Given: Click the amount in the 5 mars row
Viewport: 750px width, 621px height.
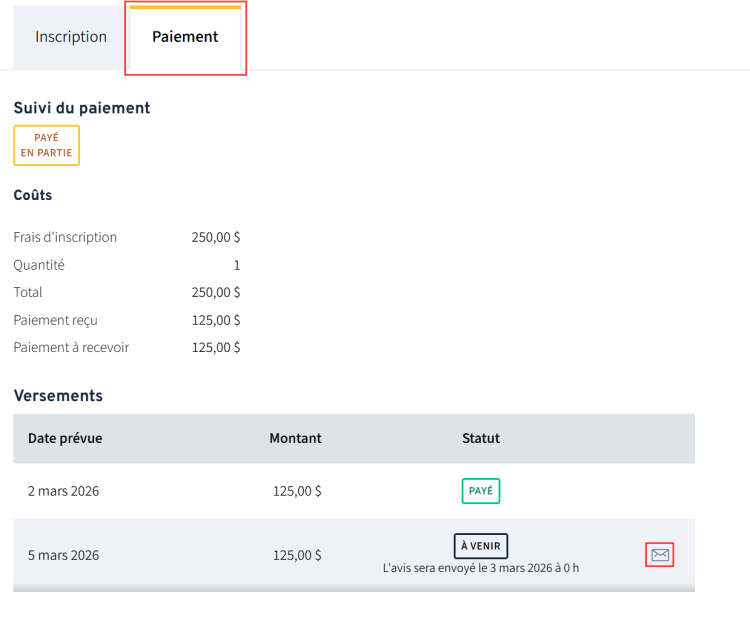Looking at the screenshot, I should coord(297,555).
